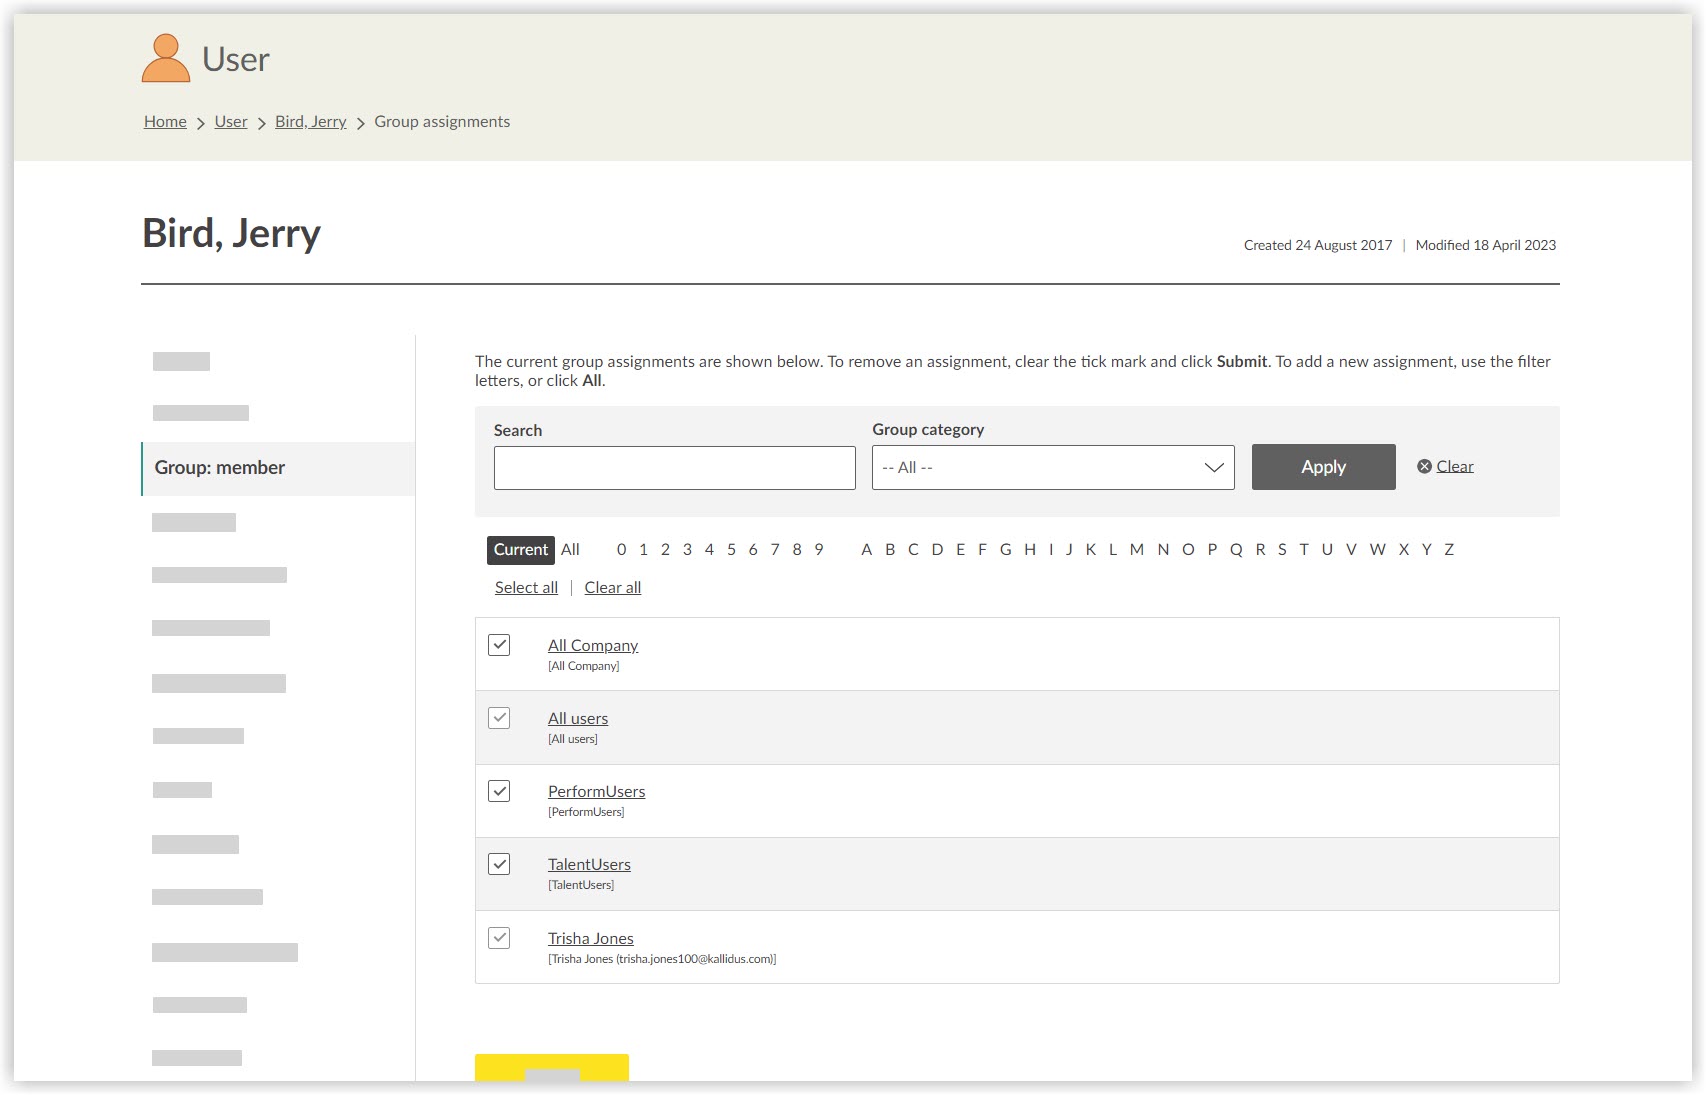
Task: Open the Trisha Jones group link
Action: point(590,938)
